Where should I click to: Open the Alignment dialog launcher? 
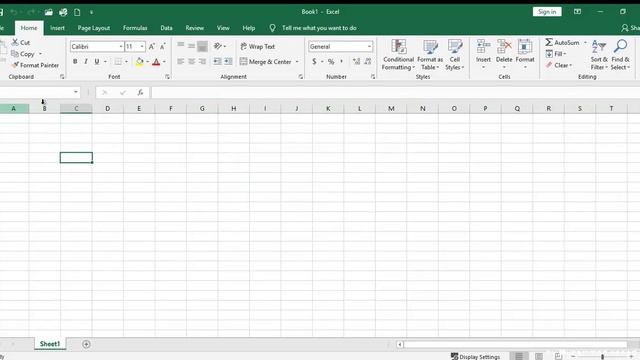301,77
